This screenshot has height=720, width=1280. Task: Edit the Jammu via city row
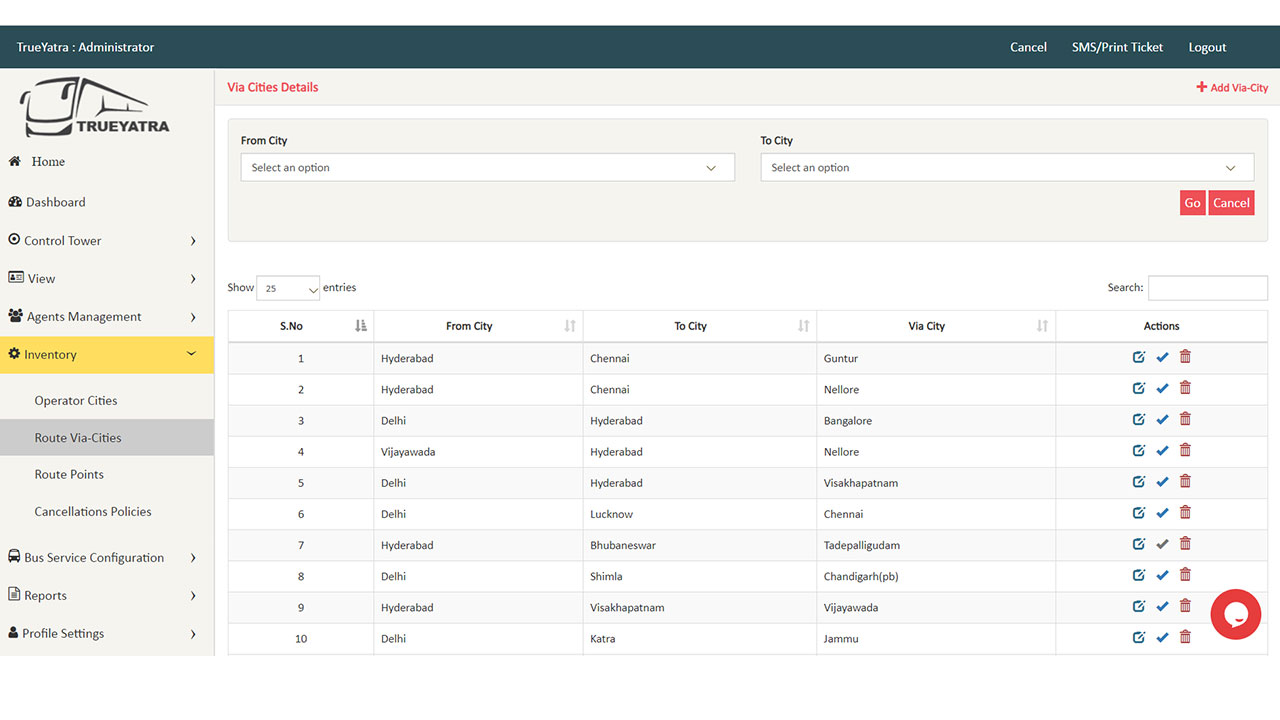[x=1139, y=637]
